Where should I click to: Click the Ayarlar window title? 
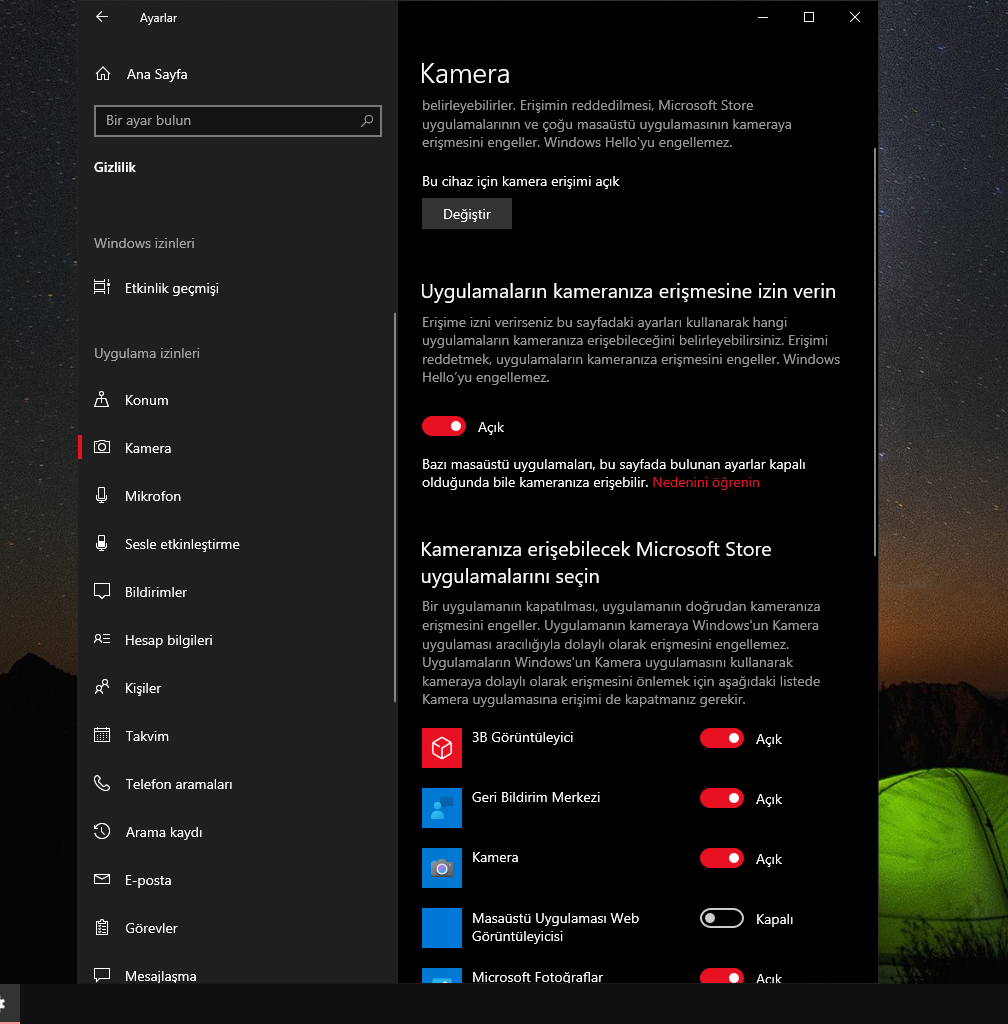point(158,18)
